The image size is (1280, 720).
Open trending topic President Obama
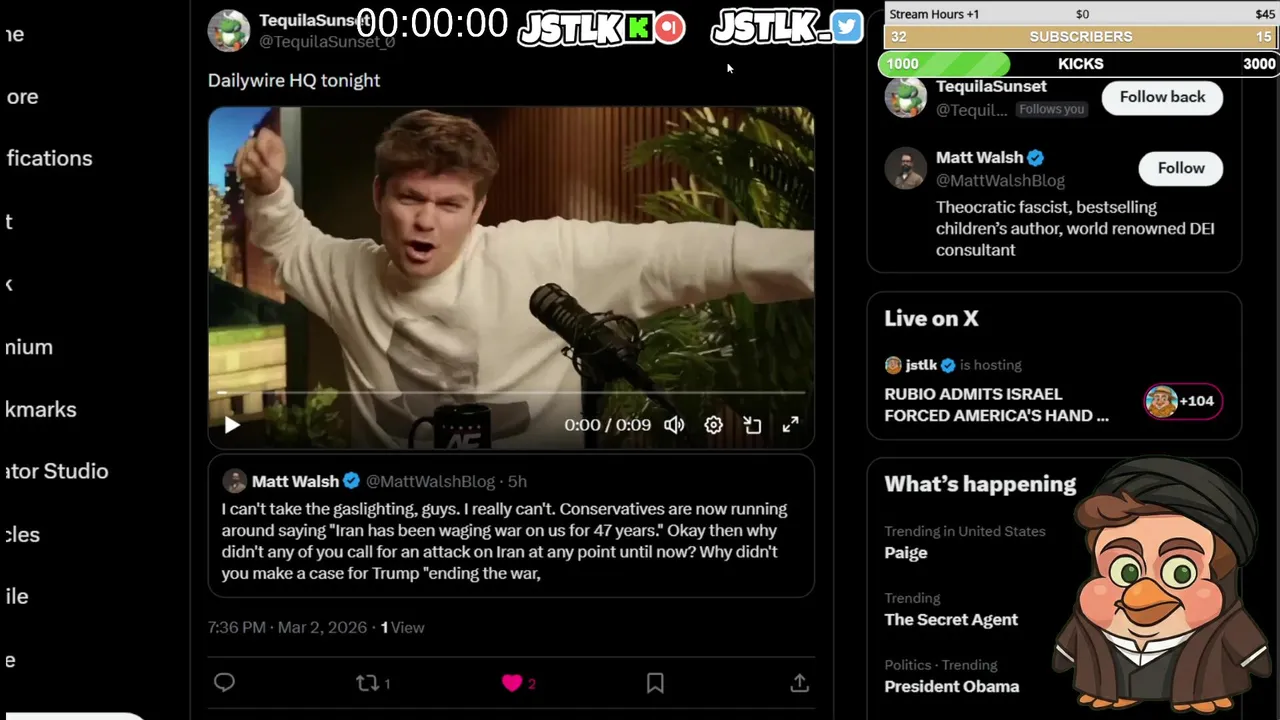pos(951,687)
